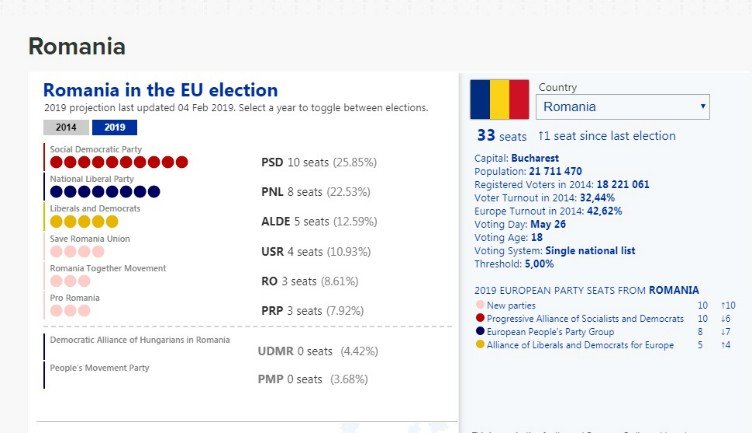This screenshot has height=433, width=752.
Task: Click the Pro Romania seat dots
Action: point(70,311)
